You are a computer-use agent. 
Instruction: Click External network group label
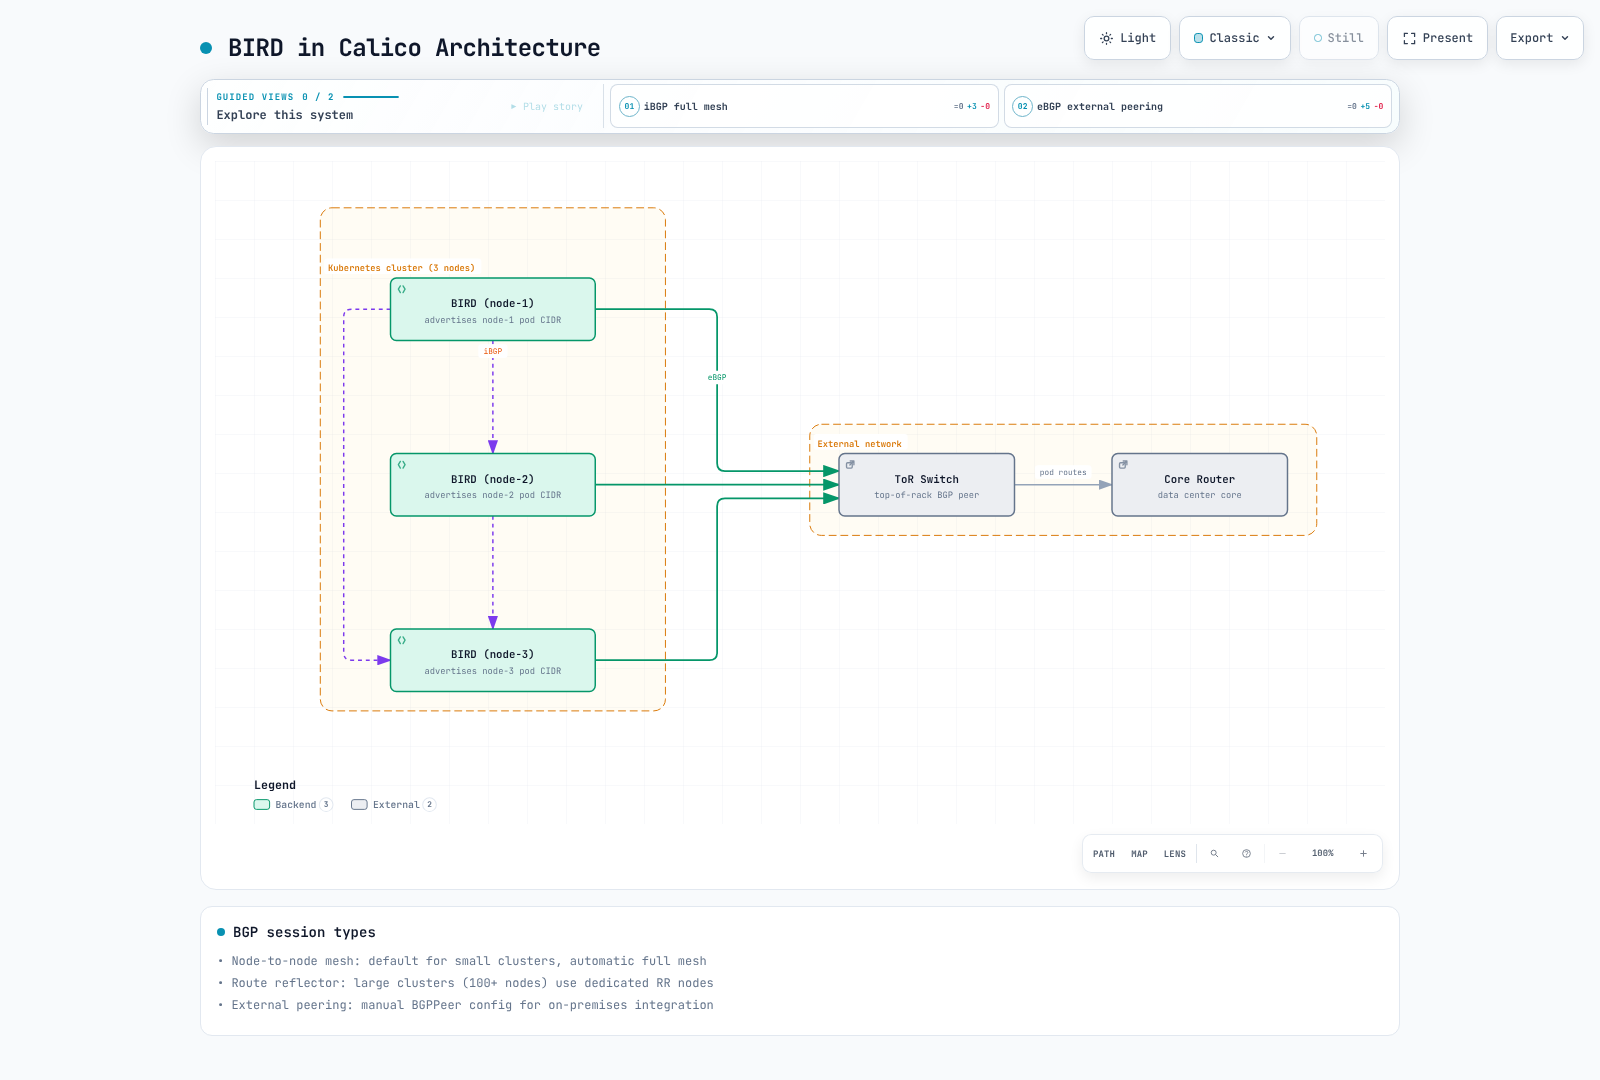tap(859, 444)
